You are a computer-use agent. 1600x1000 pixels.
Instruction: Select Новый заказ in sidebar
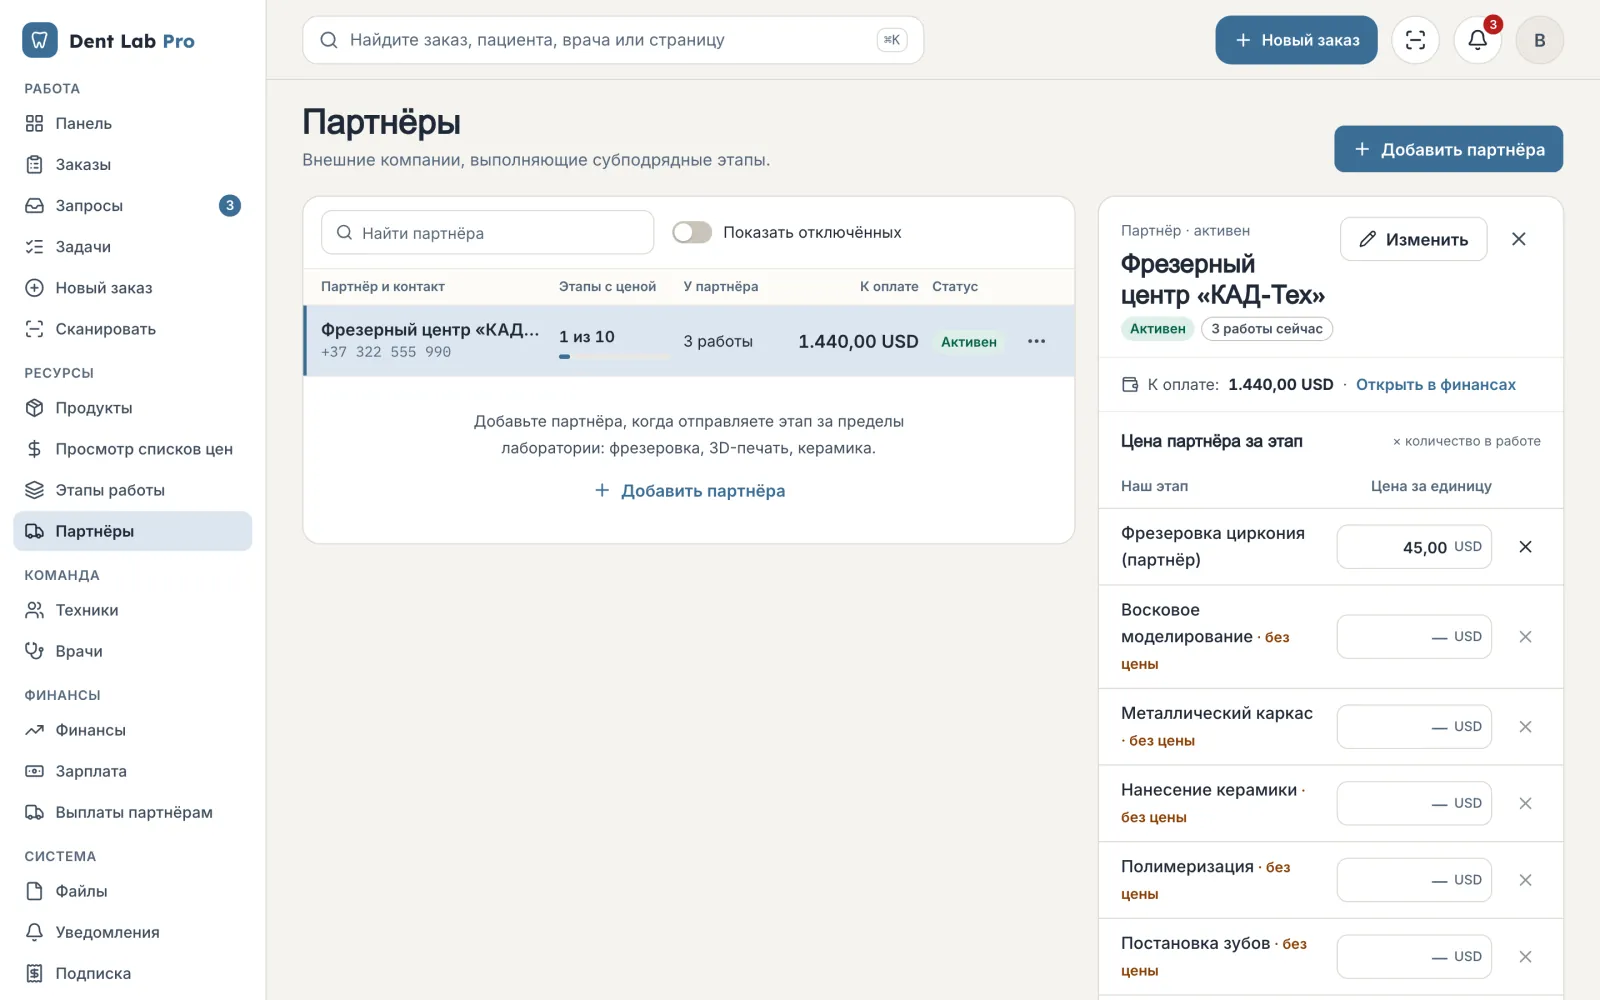133,288
